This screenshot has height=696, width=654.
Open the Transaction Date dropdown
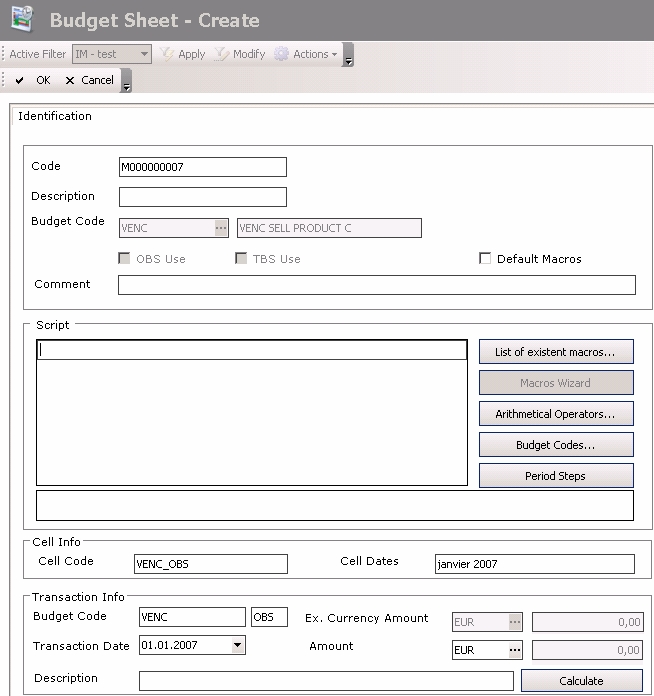(237, 646)
